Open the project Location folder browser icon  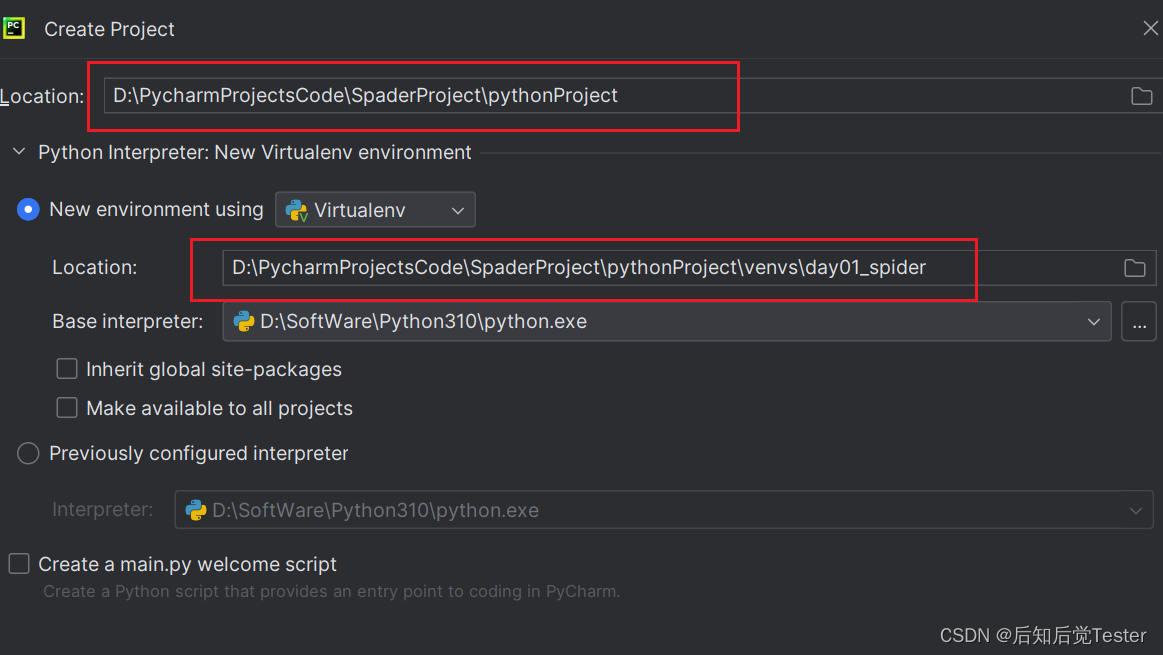pos(1141,95)
